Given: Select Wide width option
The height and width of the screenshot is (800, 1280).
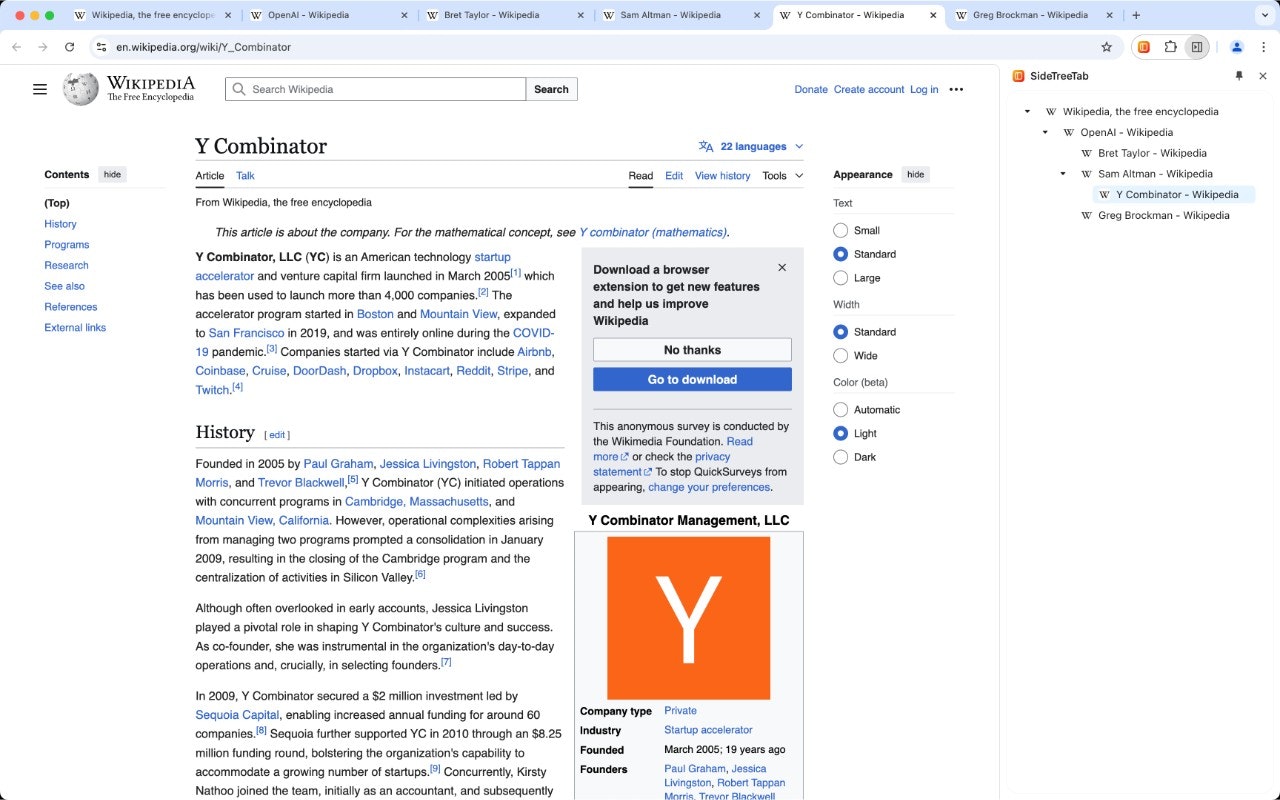Looking at the screenshot, I should pyautogui.click(x=840, y=356).
